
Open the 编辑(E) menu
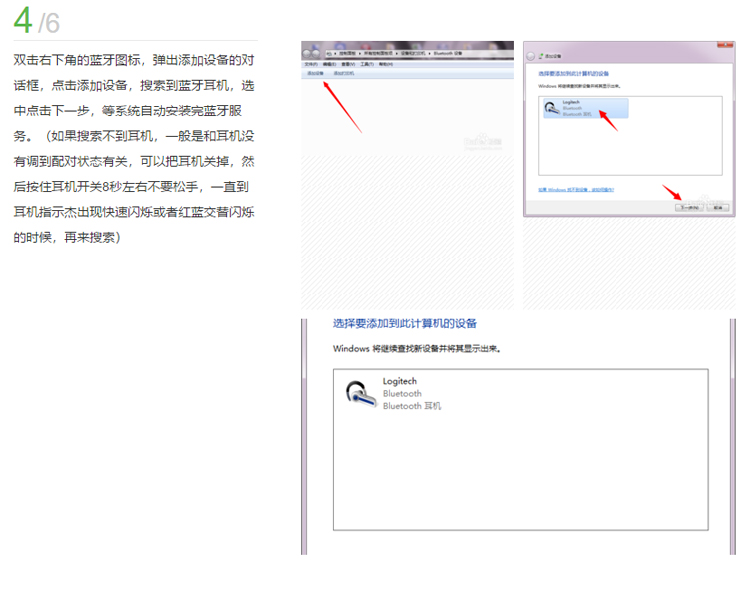pyautogui.click(x=328, y=64)
